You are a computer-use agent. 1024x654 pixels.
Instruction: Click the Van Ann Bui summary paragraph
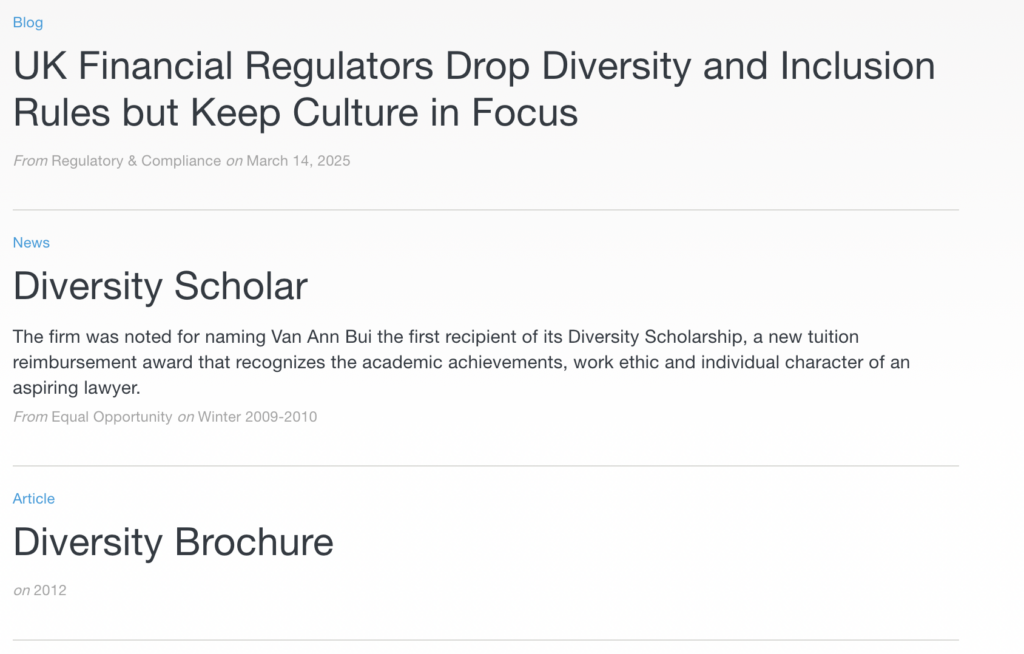point(461,362)
